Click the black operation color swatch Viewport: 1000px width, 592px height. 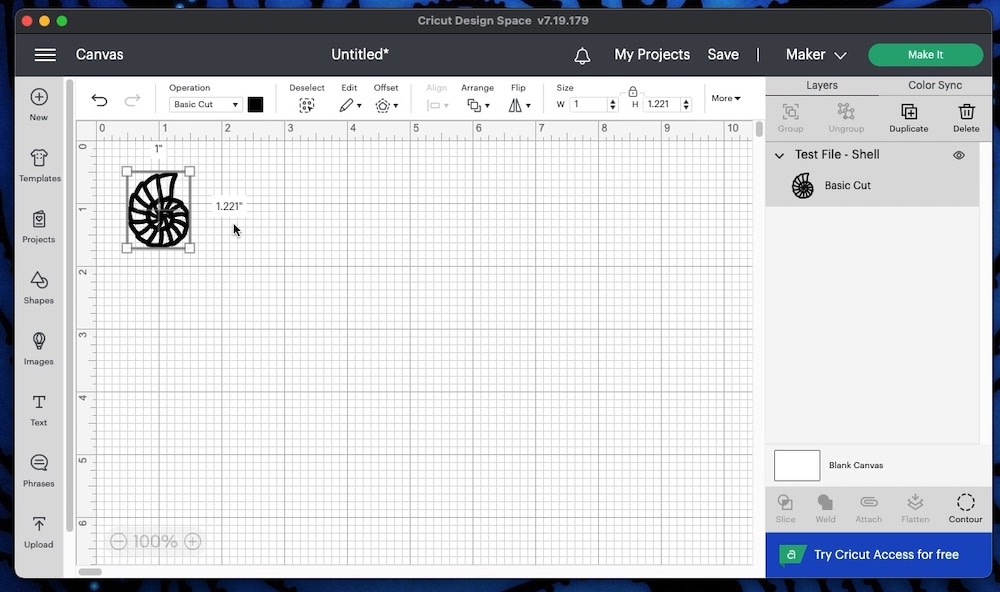point(255,105)
